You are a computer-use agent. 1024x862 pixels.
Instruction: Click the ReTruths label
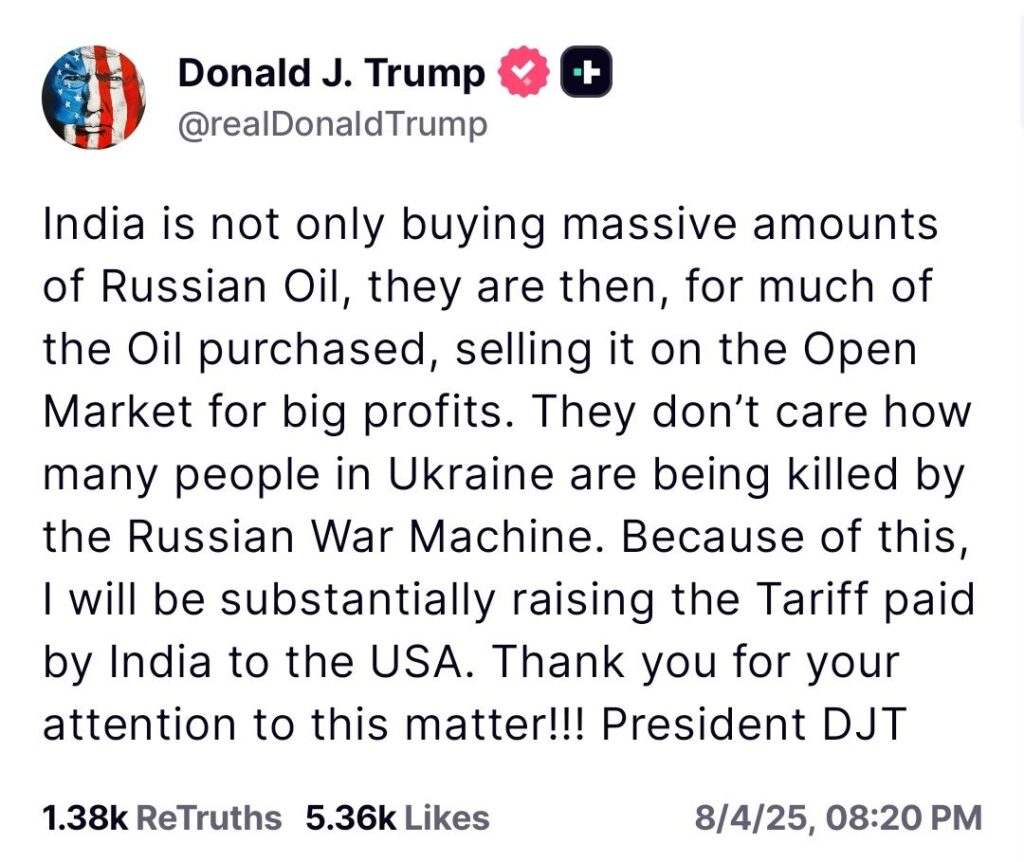[208, 818]
